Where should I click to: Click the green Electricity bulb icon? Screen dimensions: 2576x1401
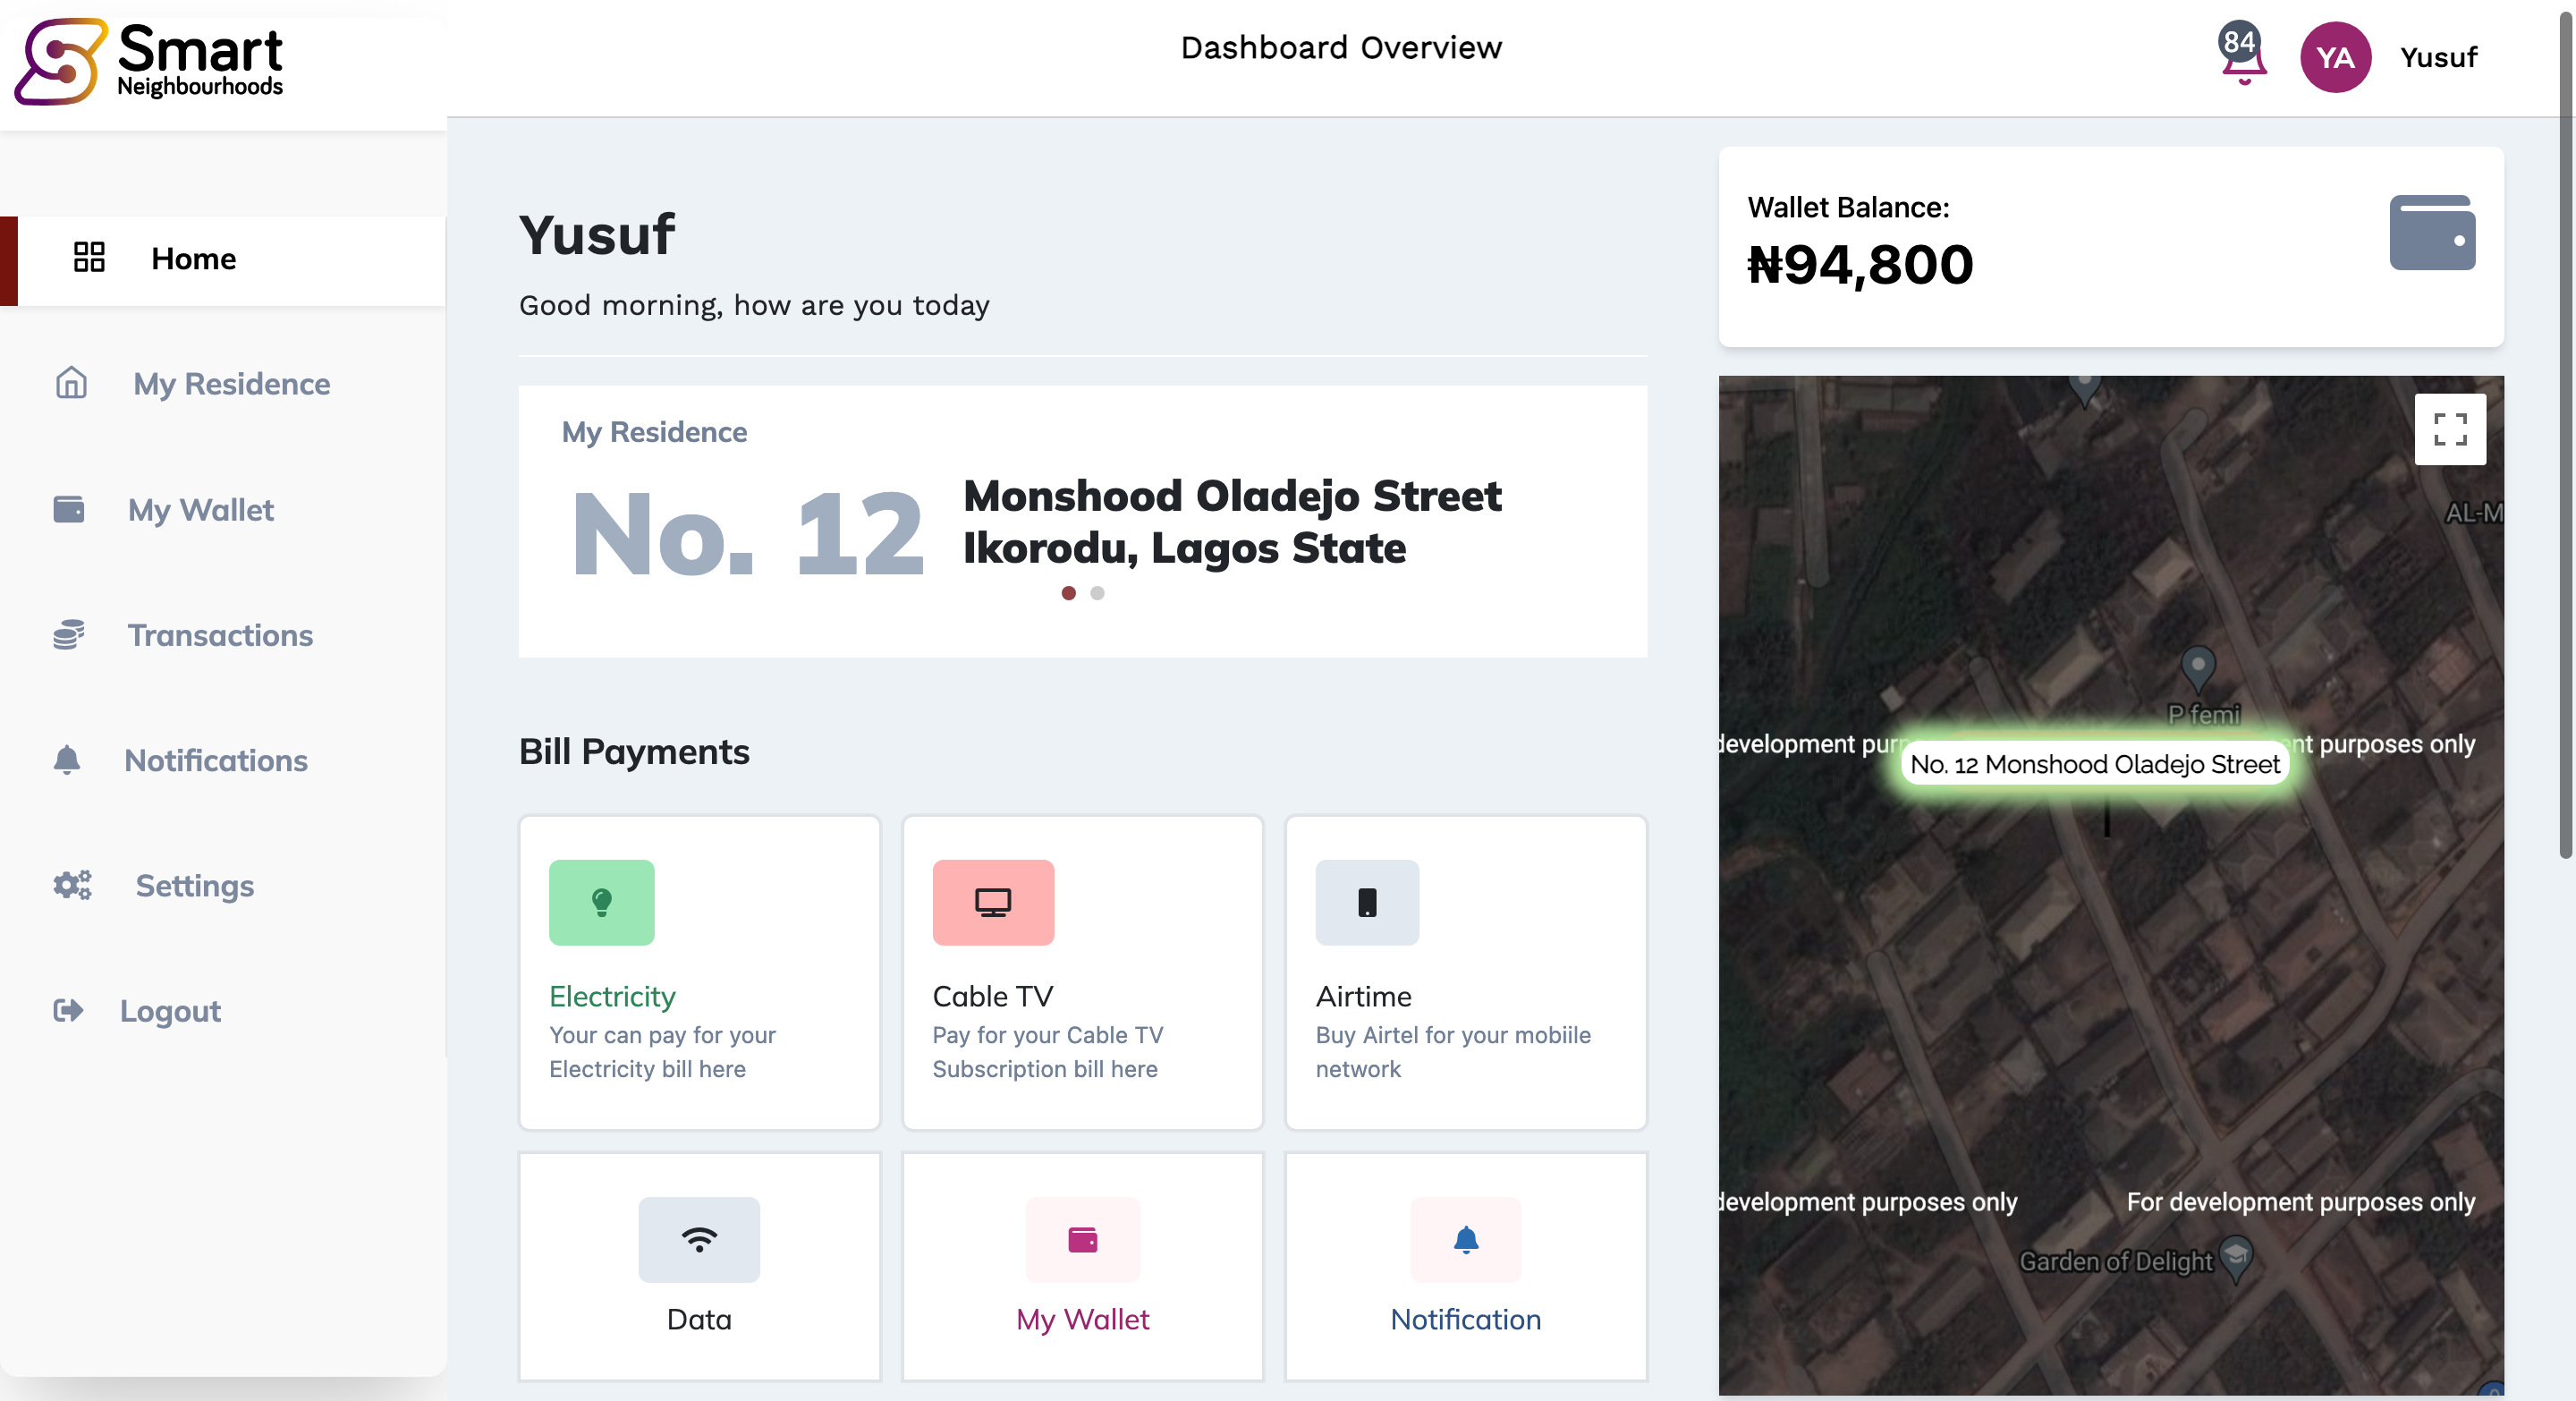(x=601, y=902)
